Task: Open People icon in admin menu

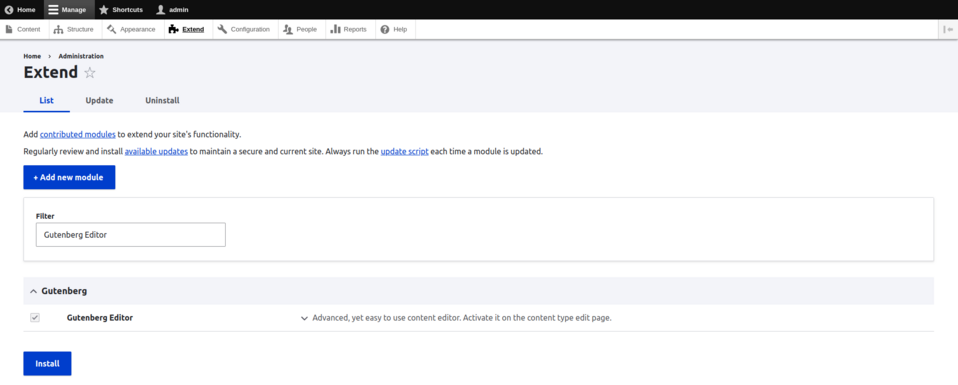Action: [288, 29]
